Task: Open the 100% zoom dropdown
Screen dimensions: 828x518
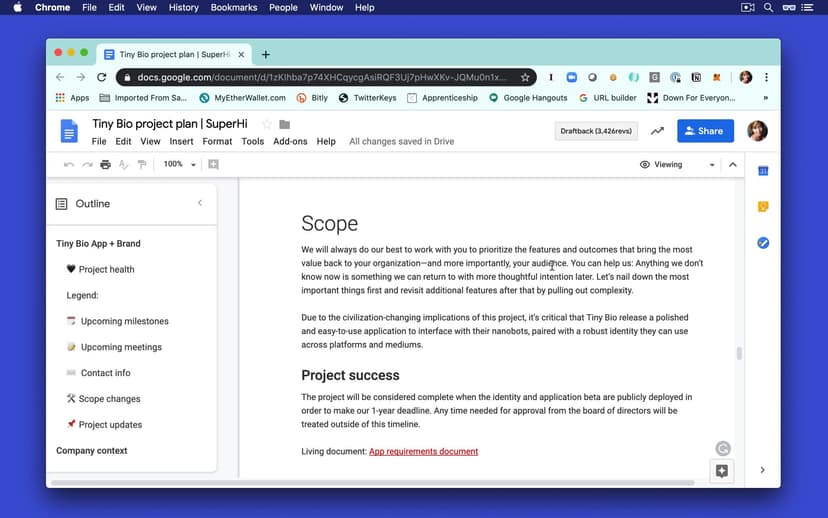Action: 180,164
